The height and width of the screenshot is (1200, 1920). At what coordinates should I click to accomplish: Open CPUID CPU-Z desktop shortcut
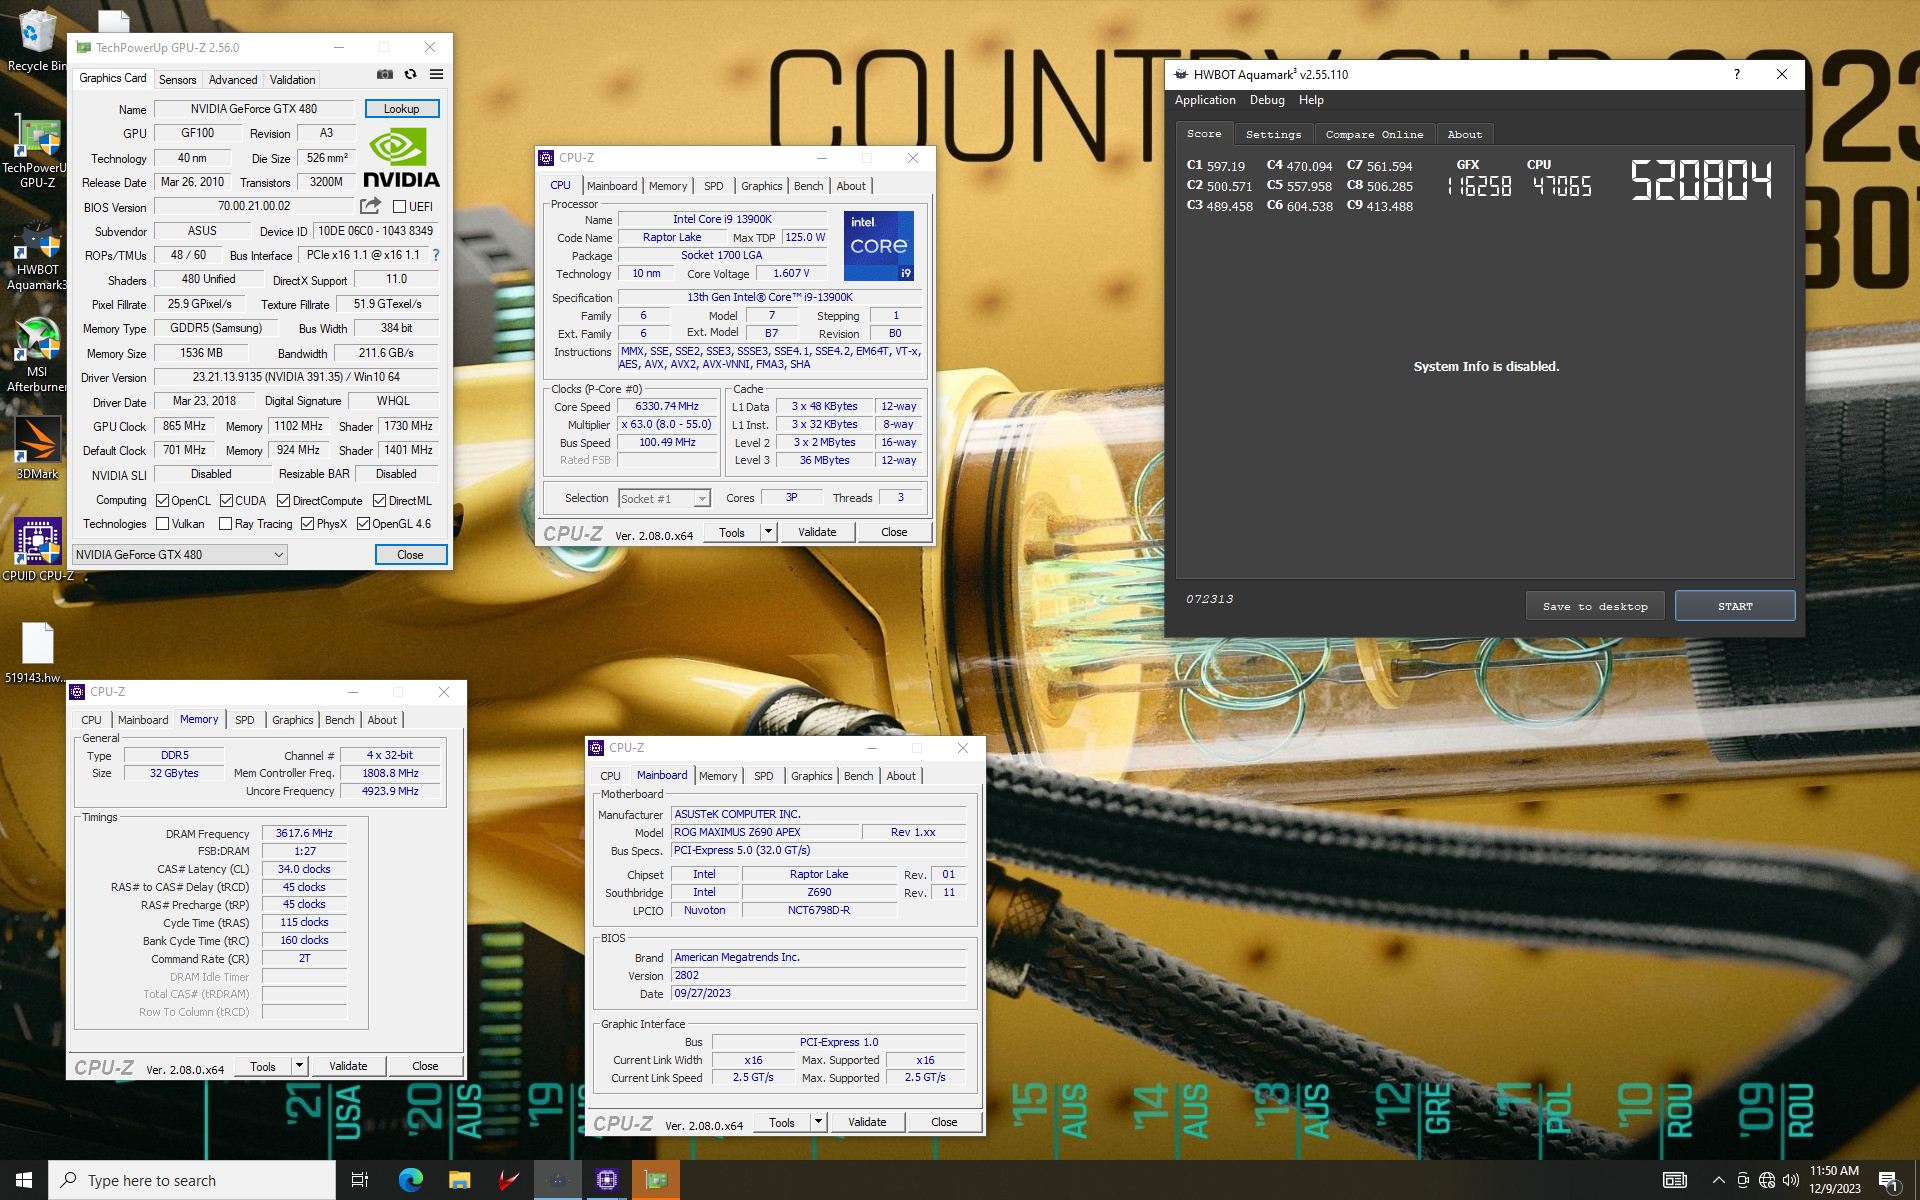38,549
